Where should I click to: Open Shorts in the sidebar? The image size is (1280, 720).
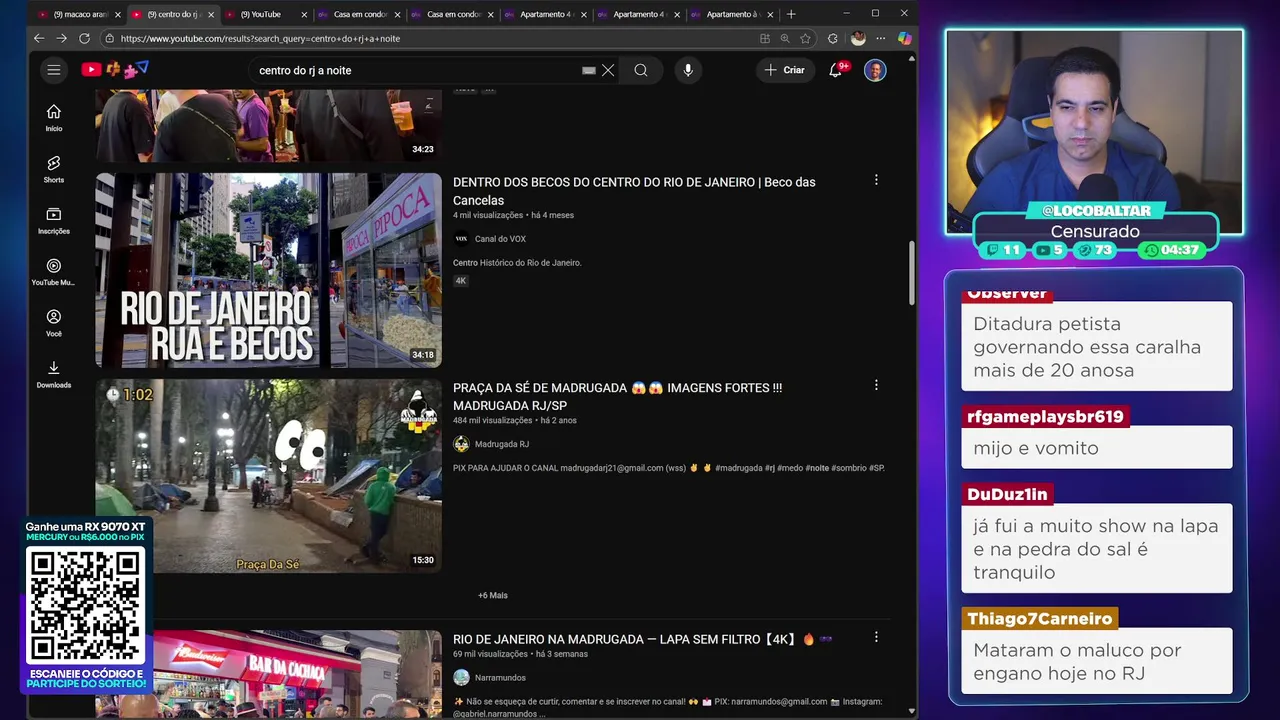click(x=54, y=169)
